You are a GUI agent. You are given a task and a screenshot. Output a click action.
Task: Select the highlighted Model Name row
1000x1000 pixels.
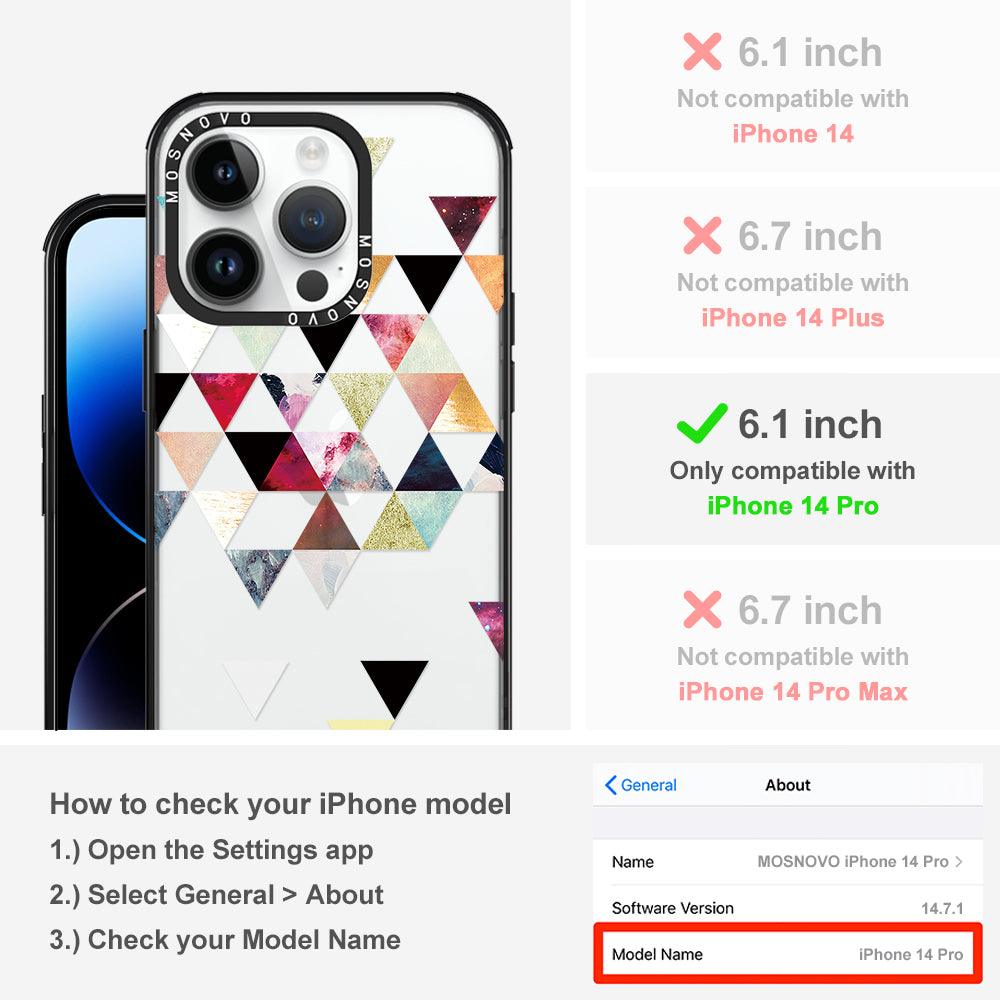[x=788, y=953]
